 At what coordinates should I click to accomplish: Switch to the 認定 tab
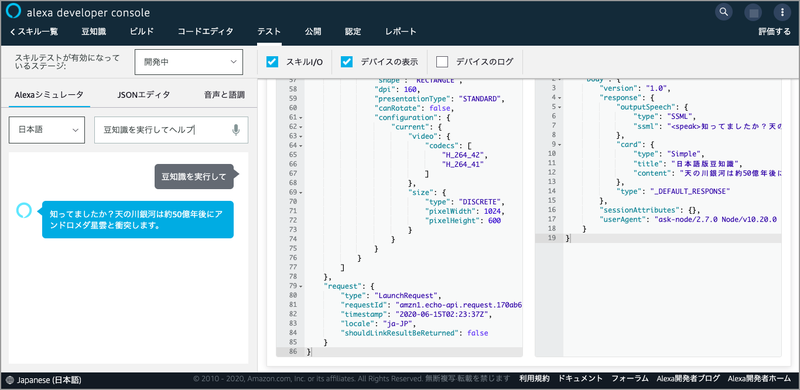(353, 32)
